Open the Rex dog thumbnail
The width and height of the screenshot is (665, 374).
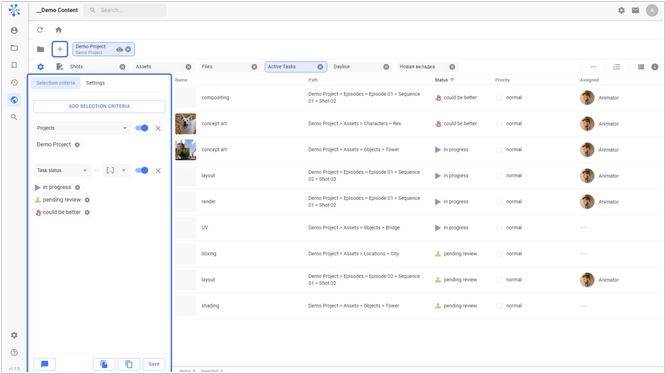[x=186, y=123]
